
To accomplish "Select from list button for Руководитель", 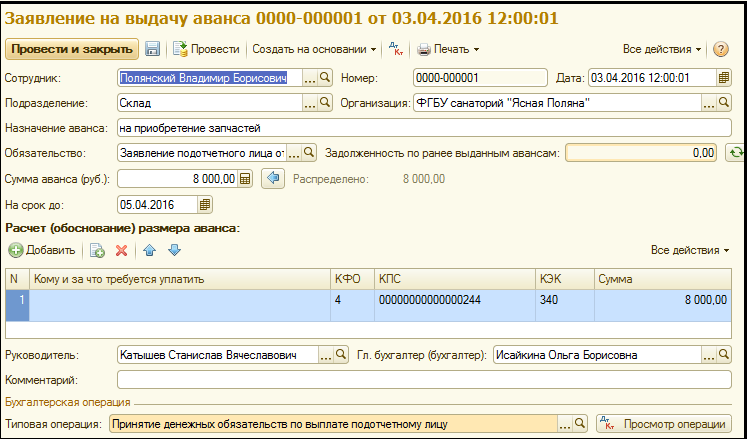I will (x=325, y=355).
